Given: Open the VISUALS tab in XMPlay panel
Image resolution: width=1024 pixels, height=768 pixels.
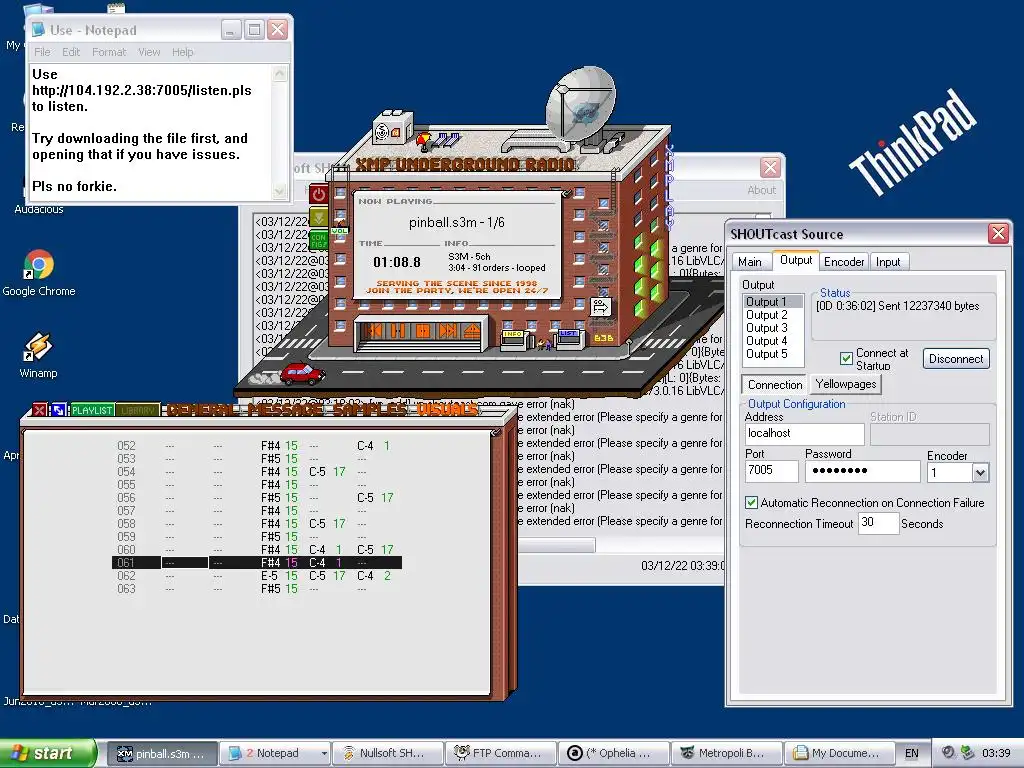Looking at the screenshot, I should coord(448,410).
